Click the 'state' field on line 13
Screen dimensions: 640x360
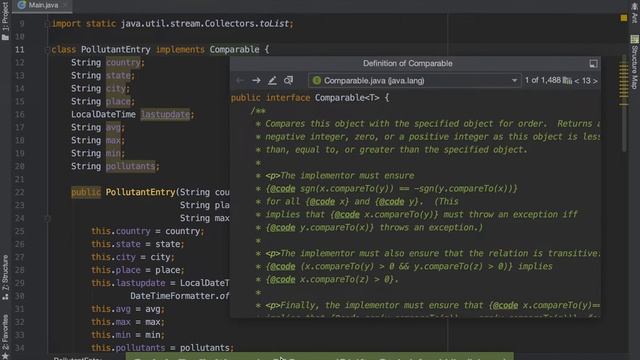pos(118,76)
